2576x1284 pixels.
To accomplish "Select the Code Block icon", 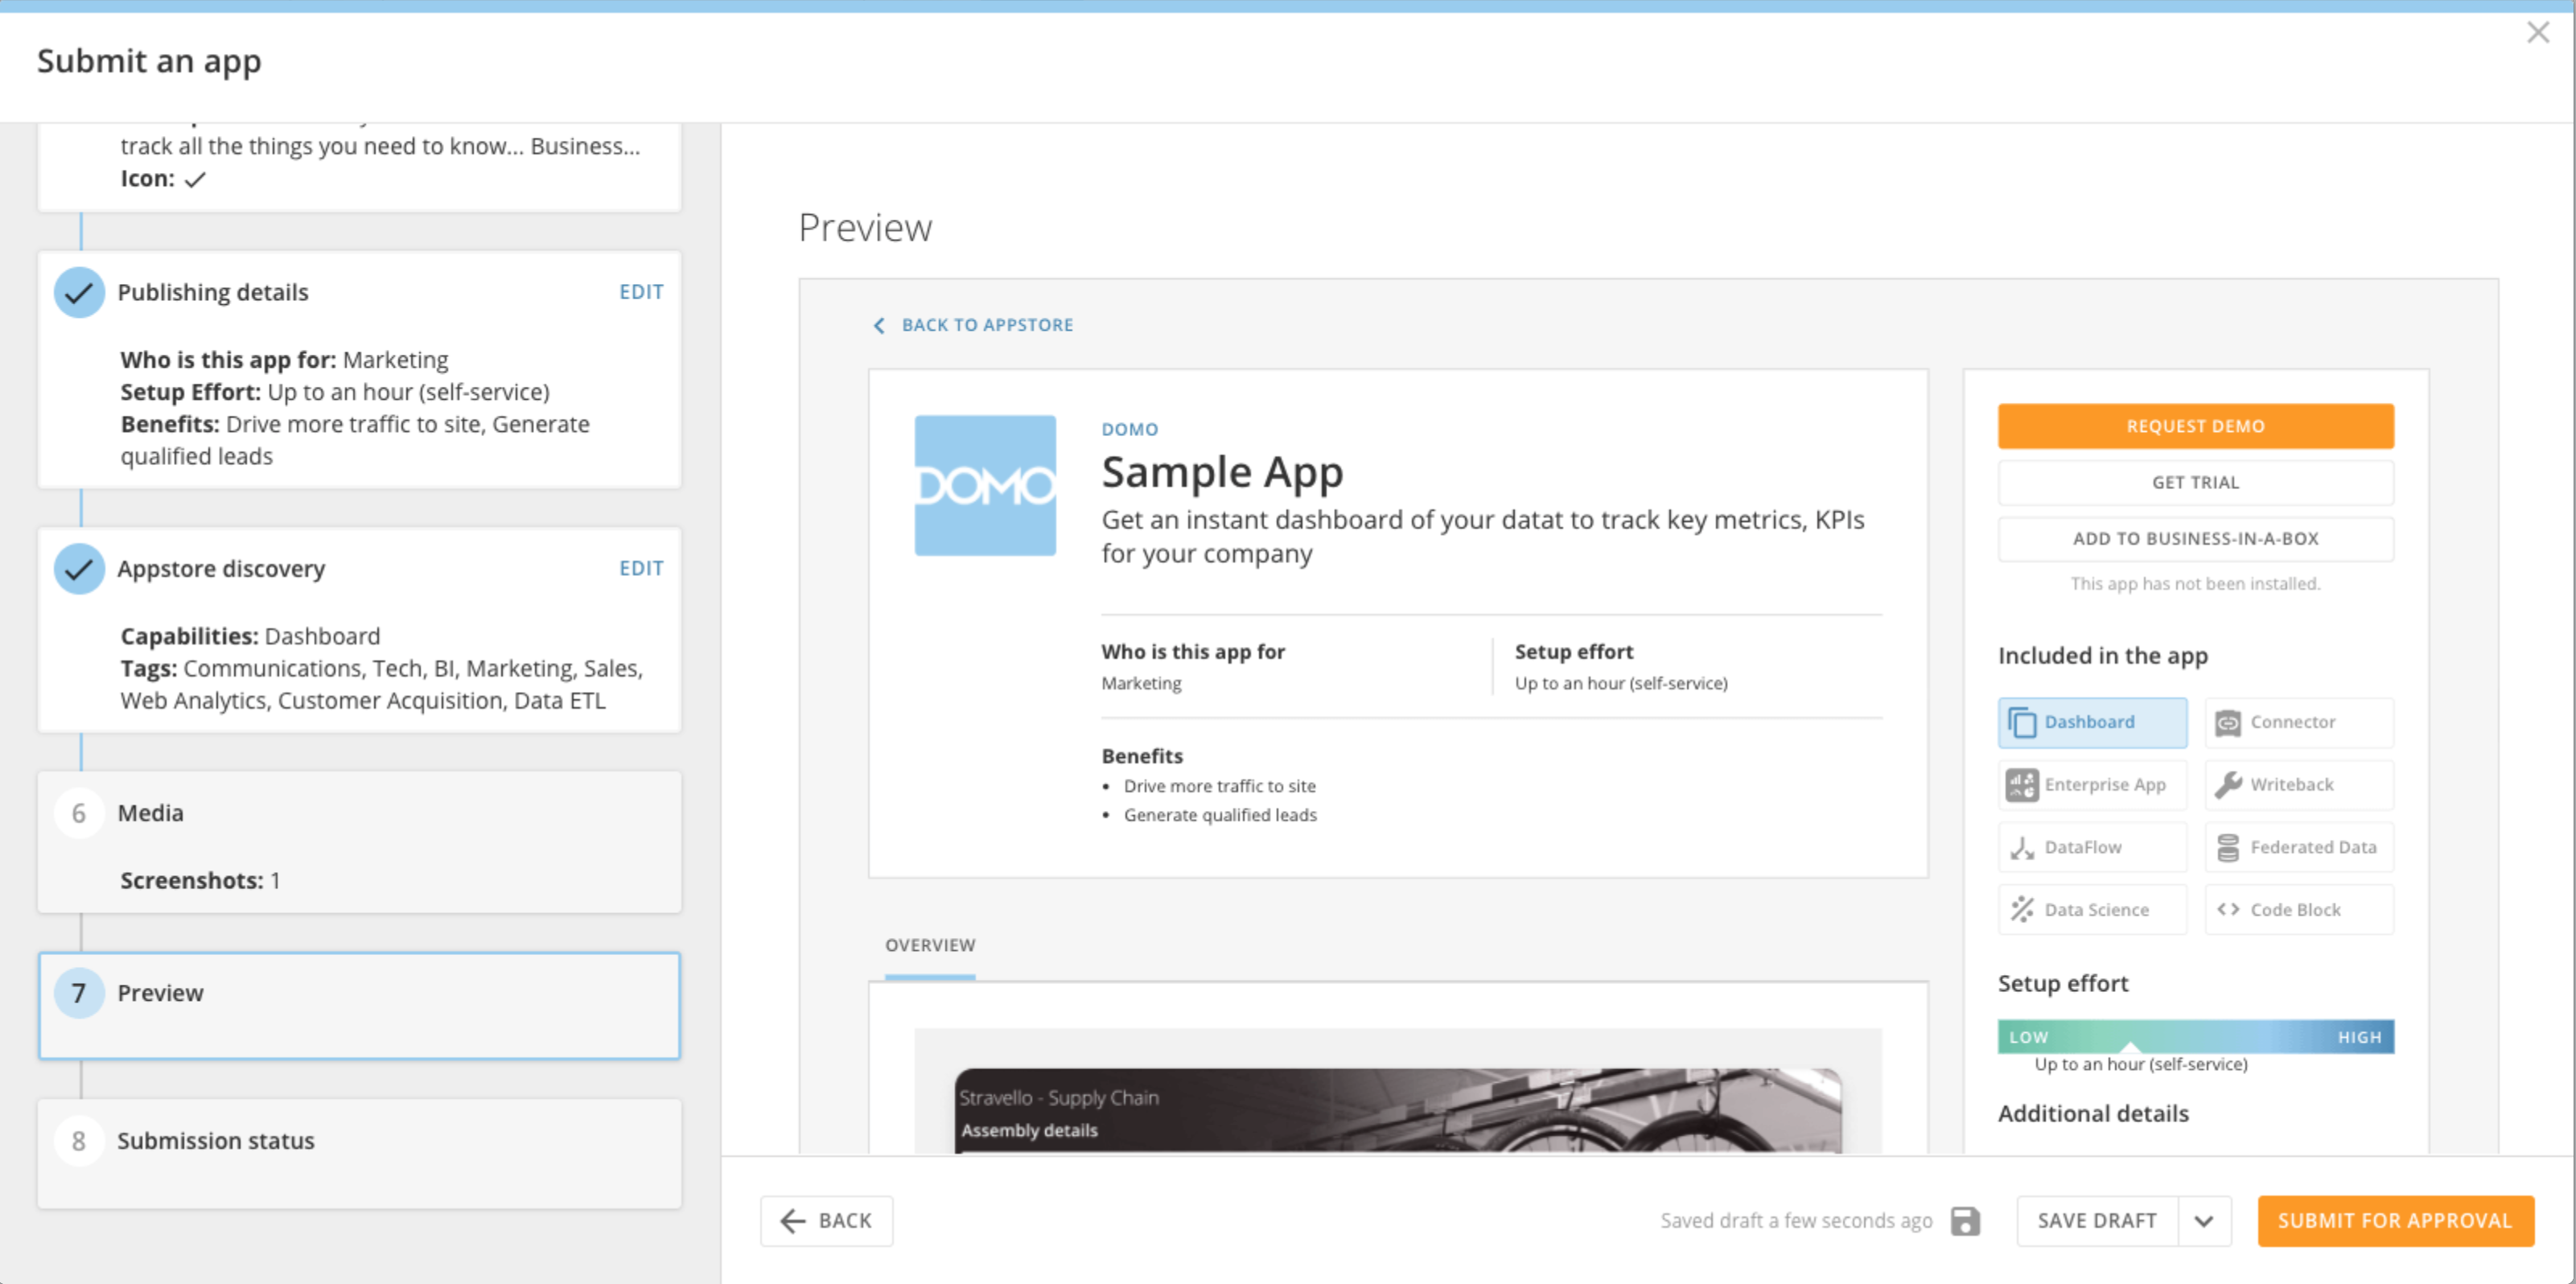I will pyautogui.click(x=2228, y=910).
